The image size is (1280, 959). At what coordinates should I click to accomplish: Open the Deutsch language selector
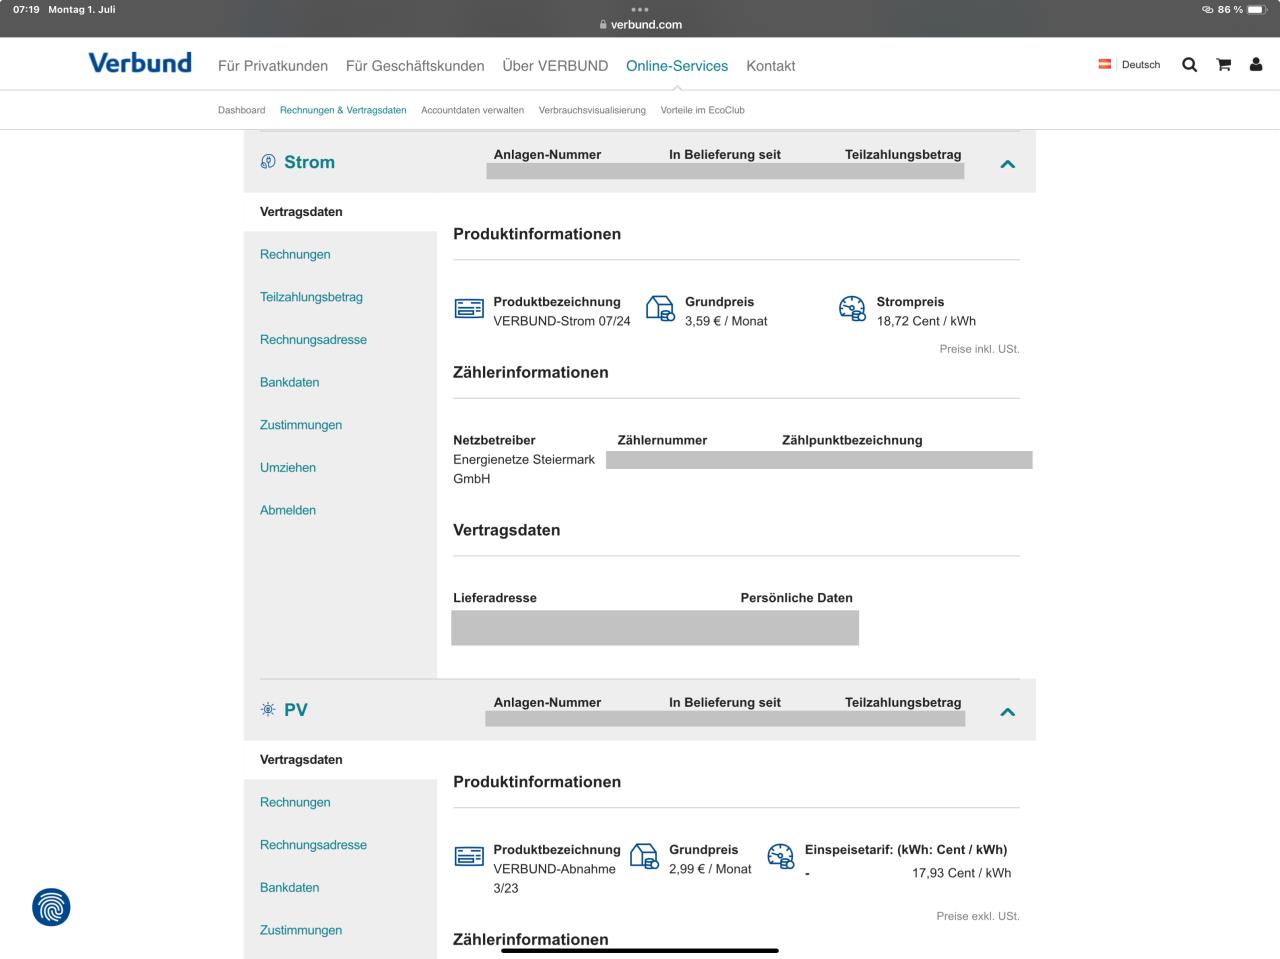click(1141, 65)
